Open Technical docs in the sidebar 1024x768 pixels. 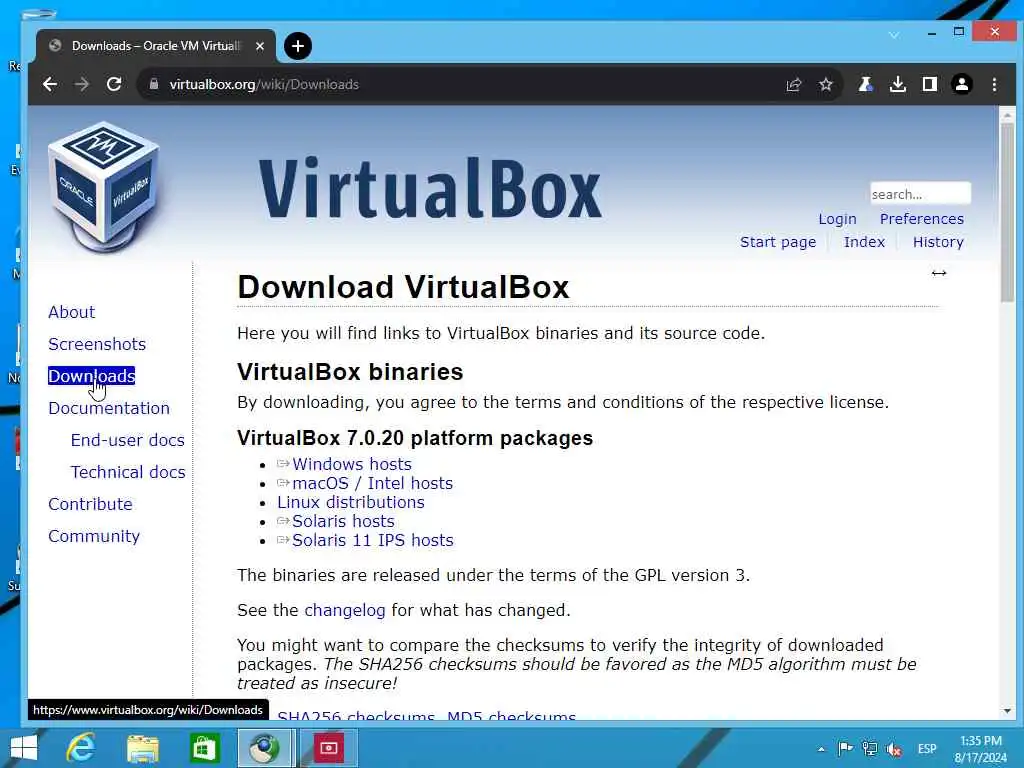(x=128, y=472)
